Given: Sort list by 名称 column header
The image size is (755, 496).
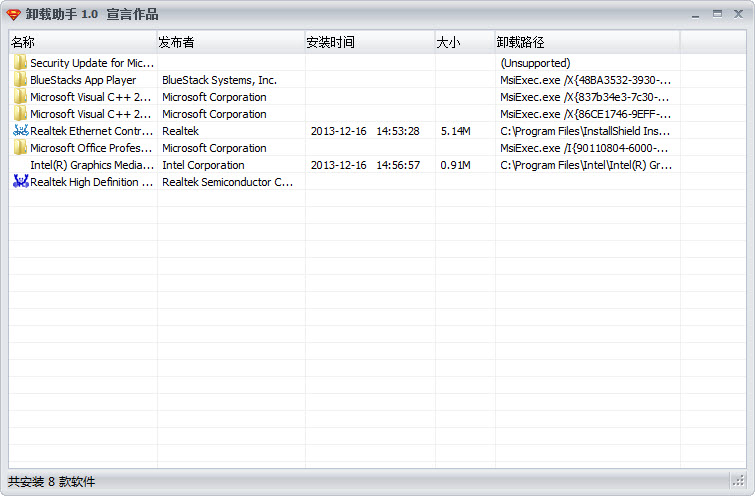Looking at the screenshot, I should (83, 42).
